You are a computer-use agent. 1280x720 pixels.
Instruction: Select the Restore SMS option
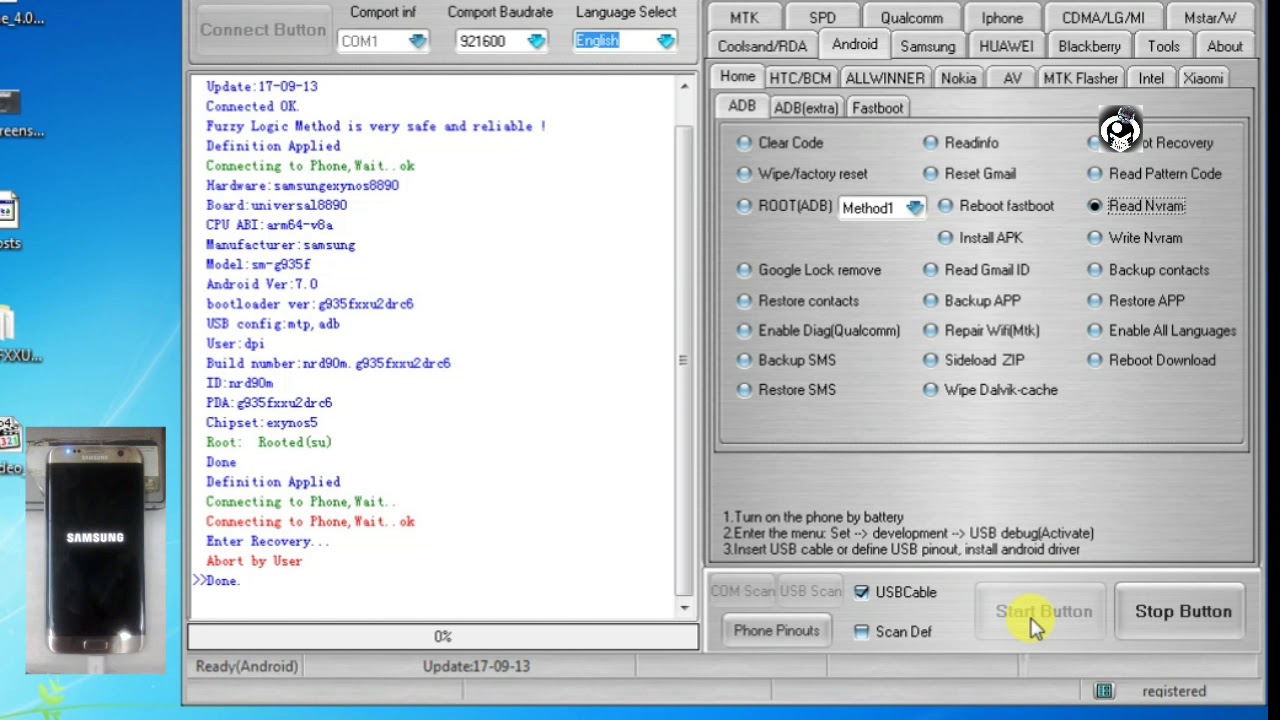[x=744, y=390]
